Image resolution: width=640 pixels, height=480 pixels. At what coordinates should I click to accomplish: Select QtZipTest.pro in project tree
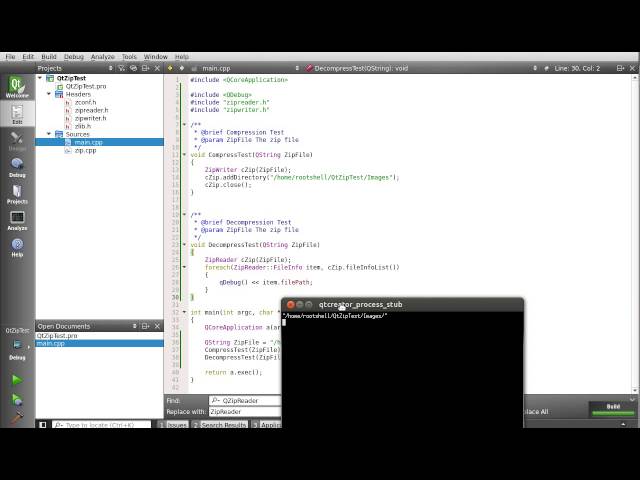(86, 86)
